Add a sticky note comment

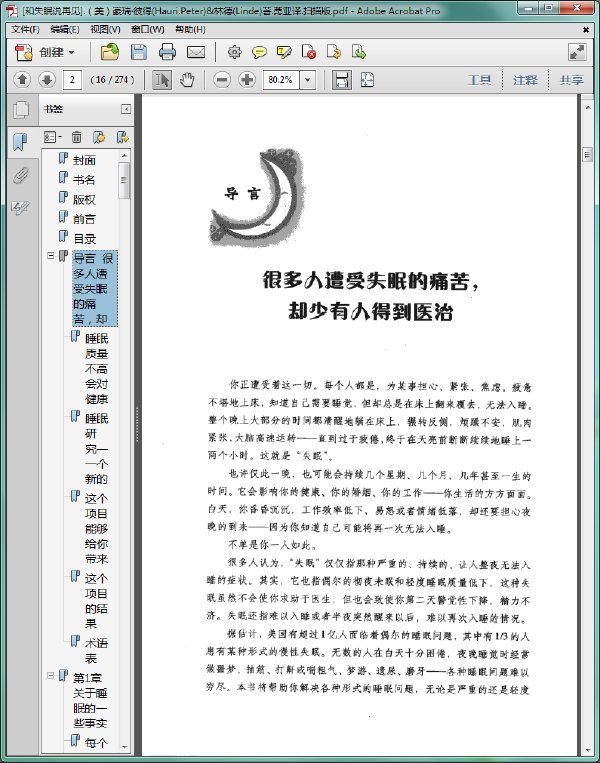pyautogui.click(x=259, y=52)
